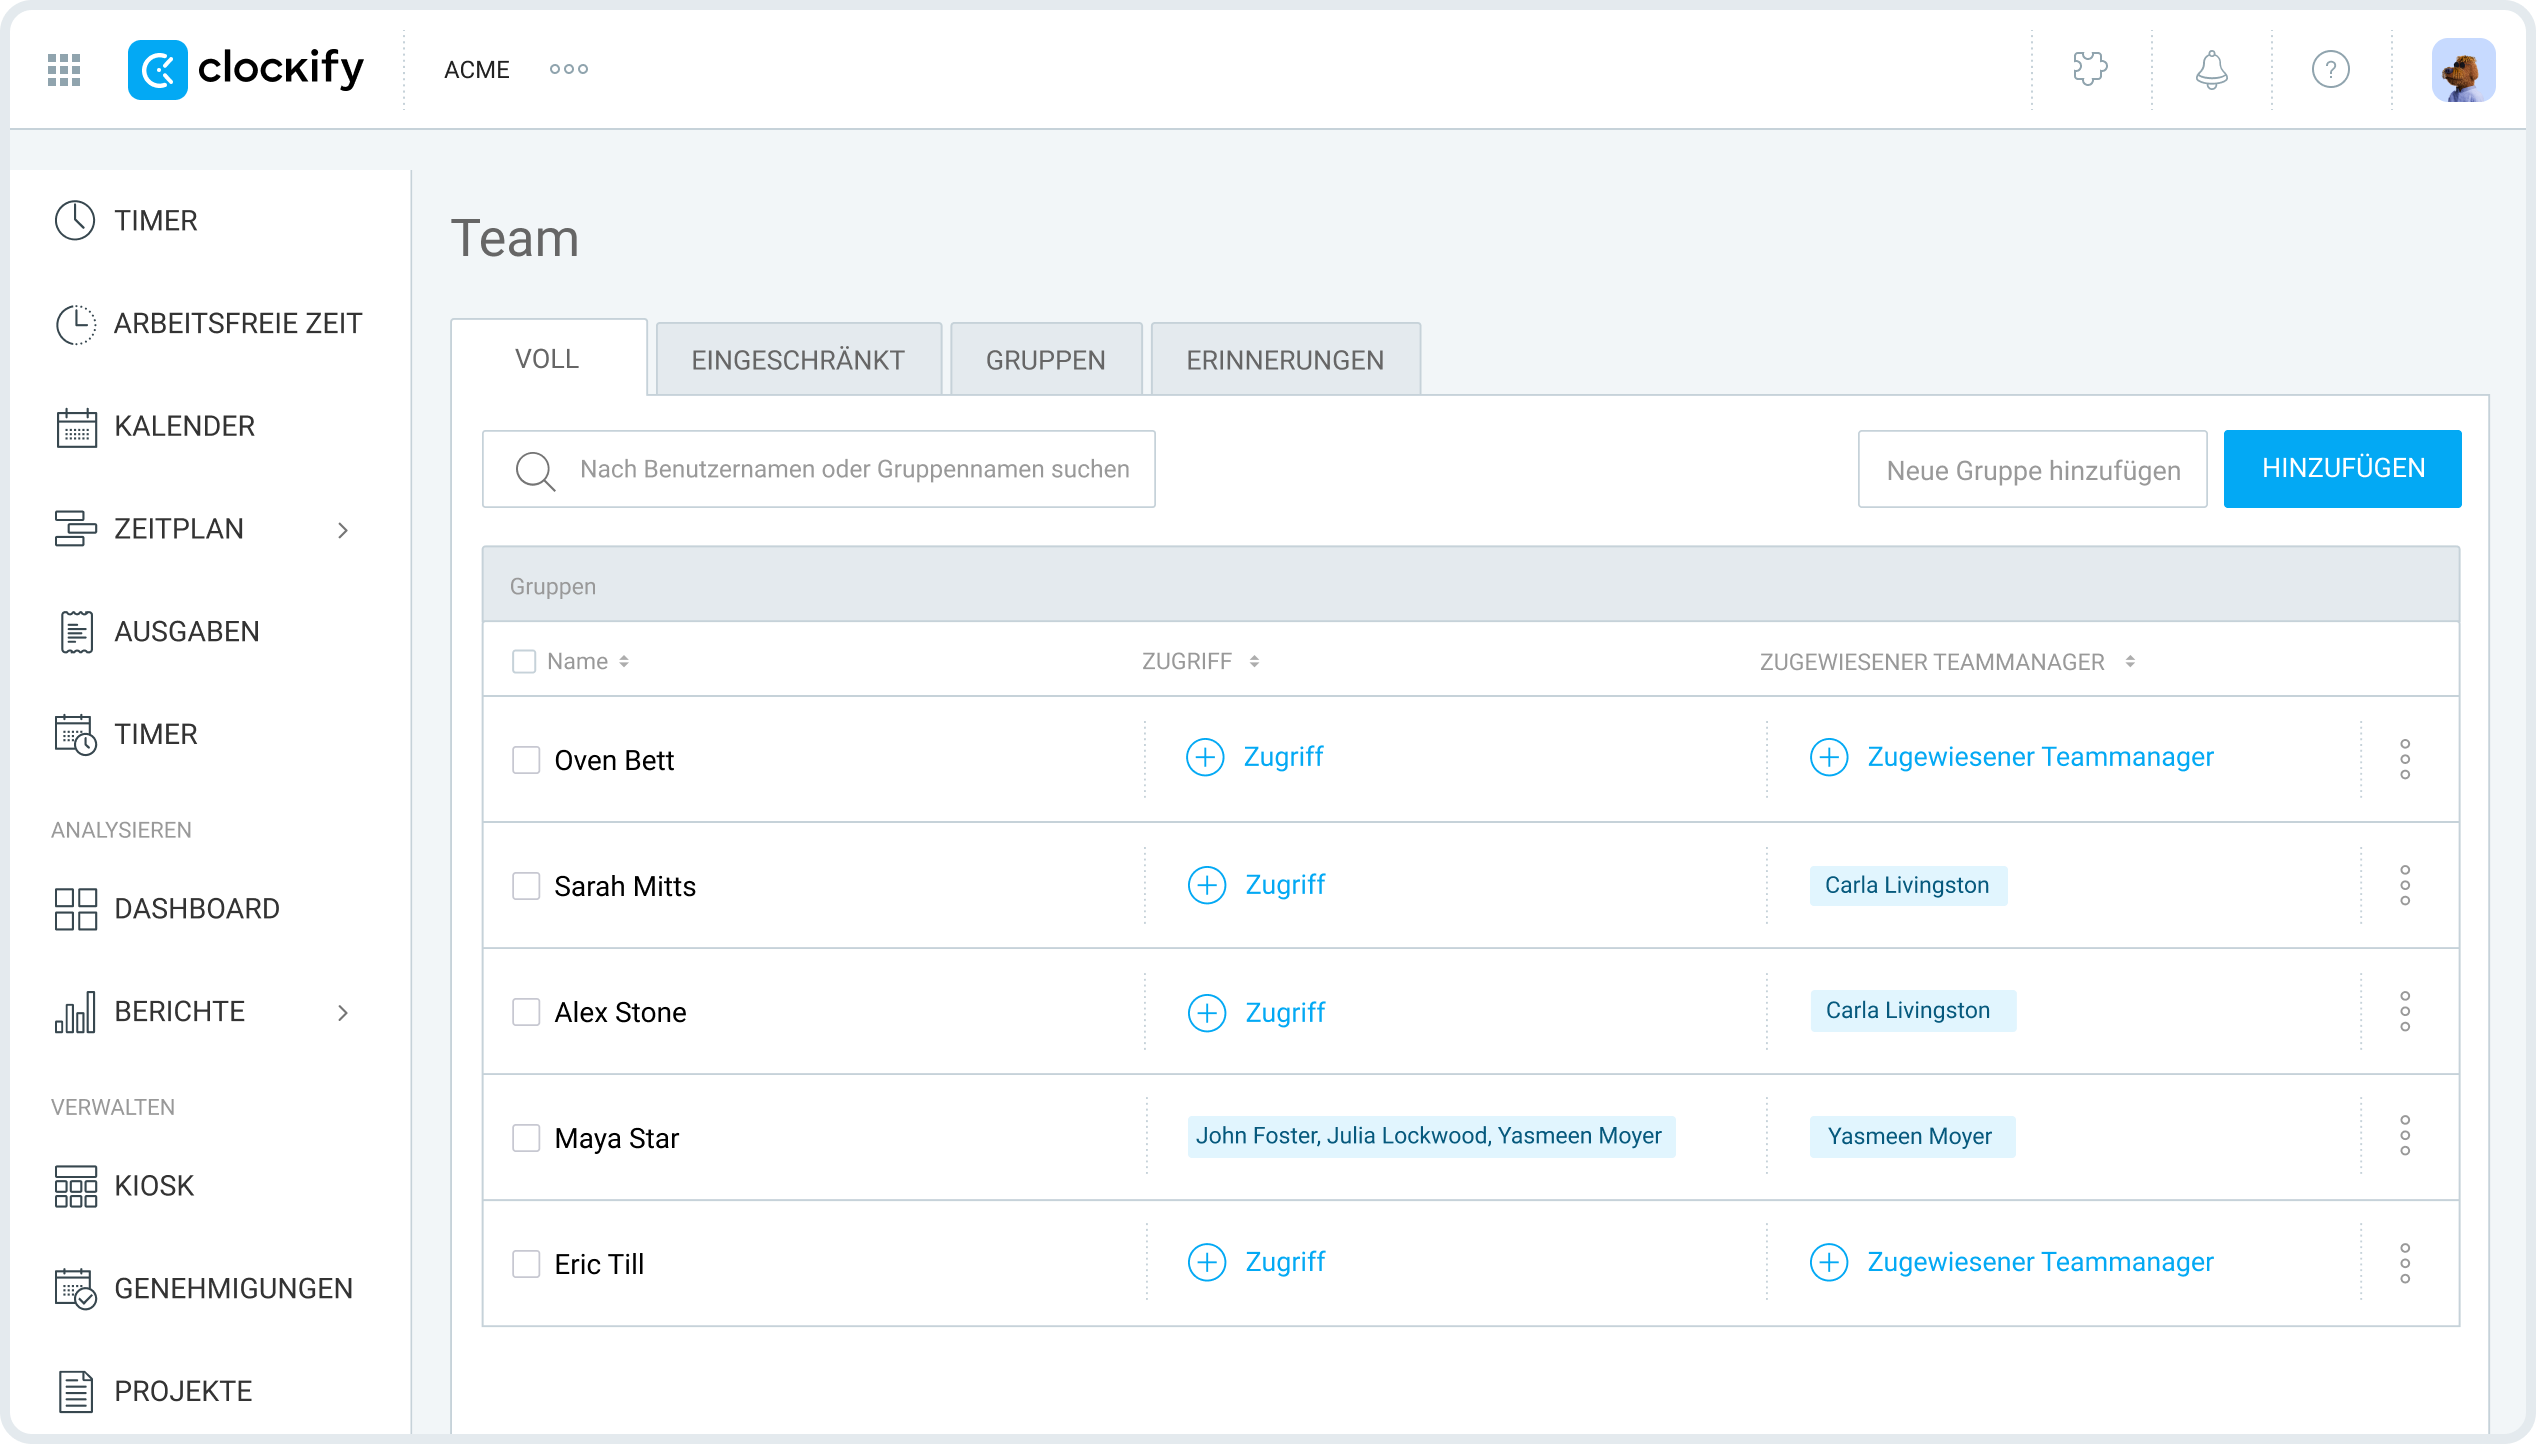Click the Kalender icon
2536x1444 pixels.
tap(76, 427)
